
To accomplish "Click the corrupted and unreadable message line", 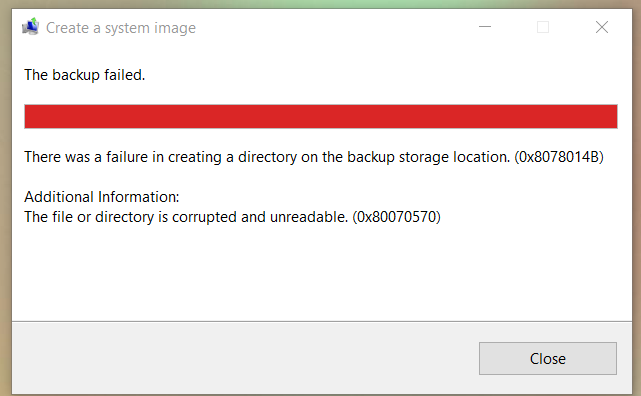I will point(233,217).
